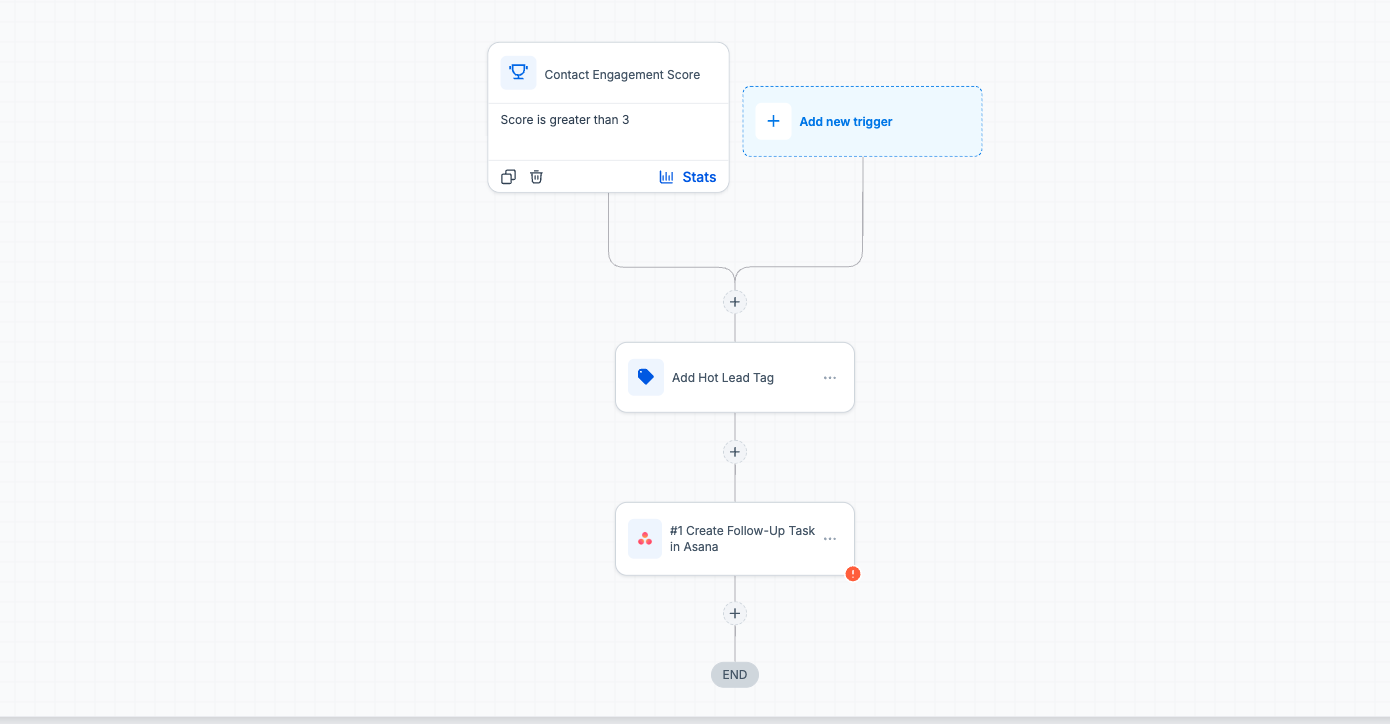
Task: Click the END node
Action: [735, 675]
